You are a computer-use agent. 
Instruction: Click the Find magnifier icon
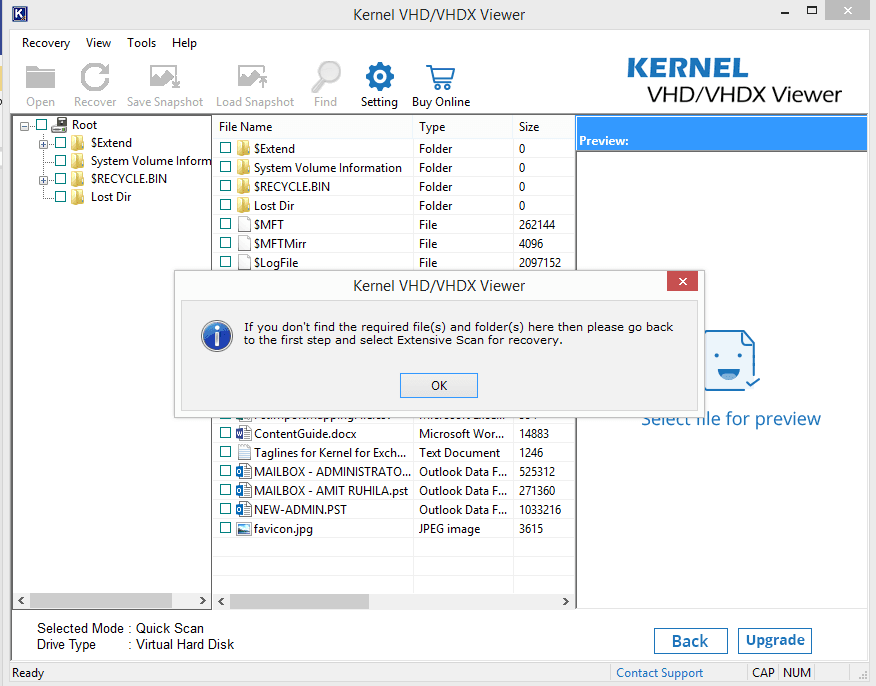point(325,78)
